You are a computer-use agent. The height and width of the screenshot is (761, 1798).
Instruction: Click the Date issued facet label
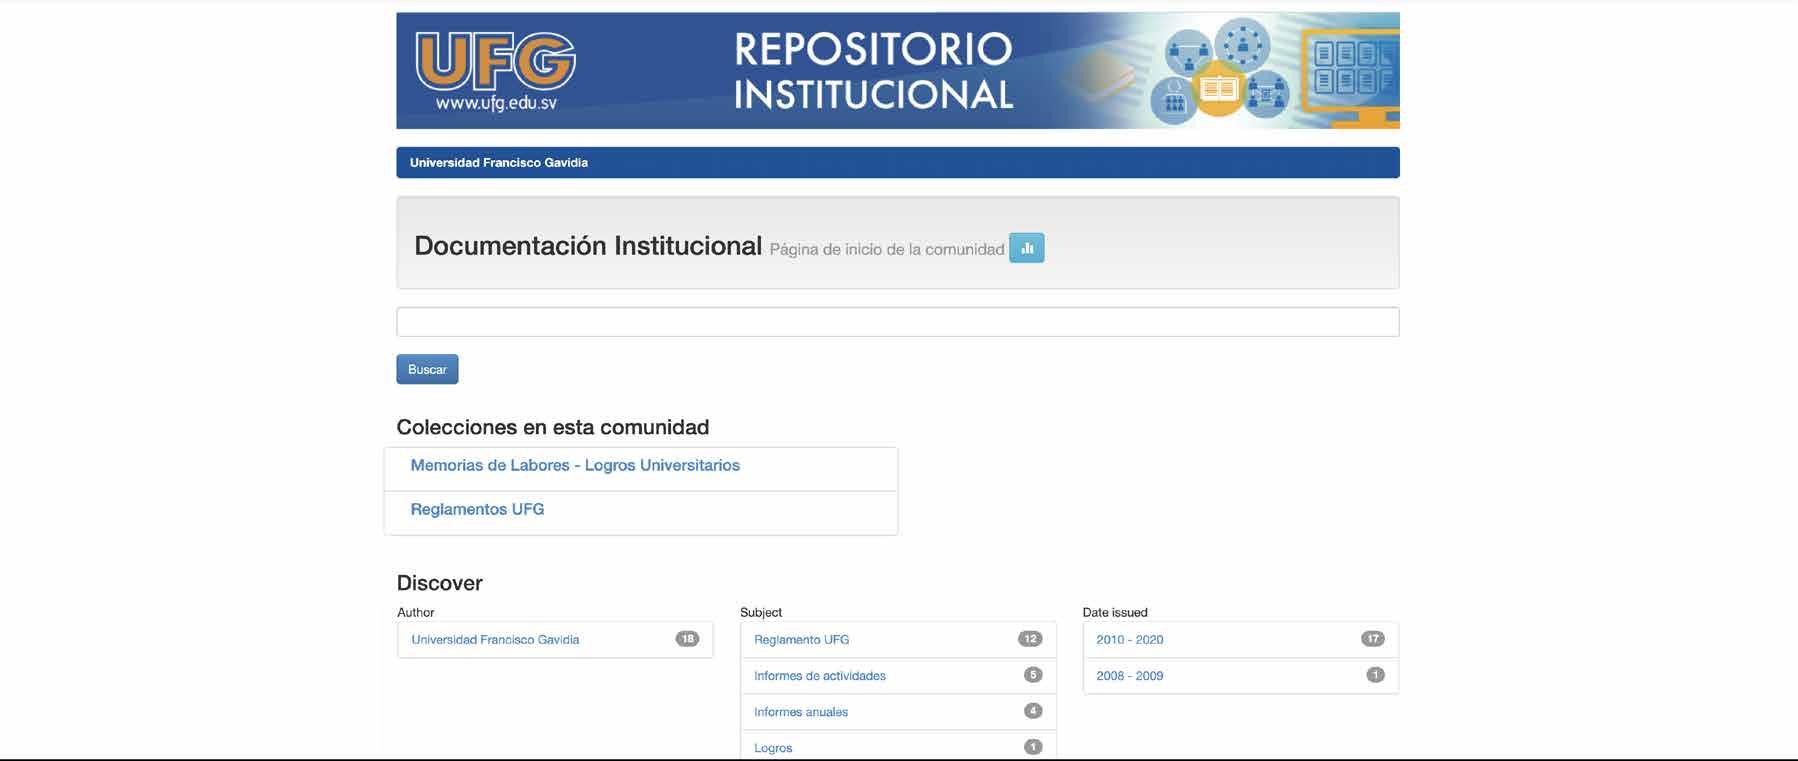pos(1114,612)
